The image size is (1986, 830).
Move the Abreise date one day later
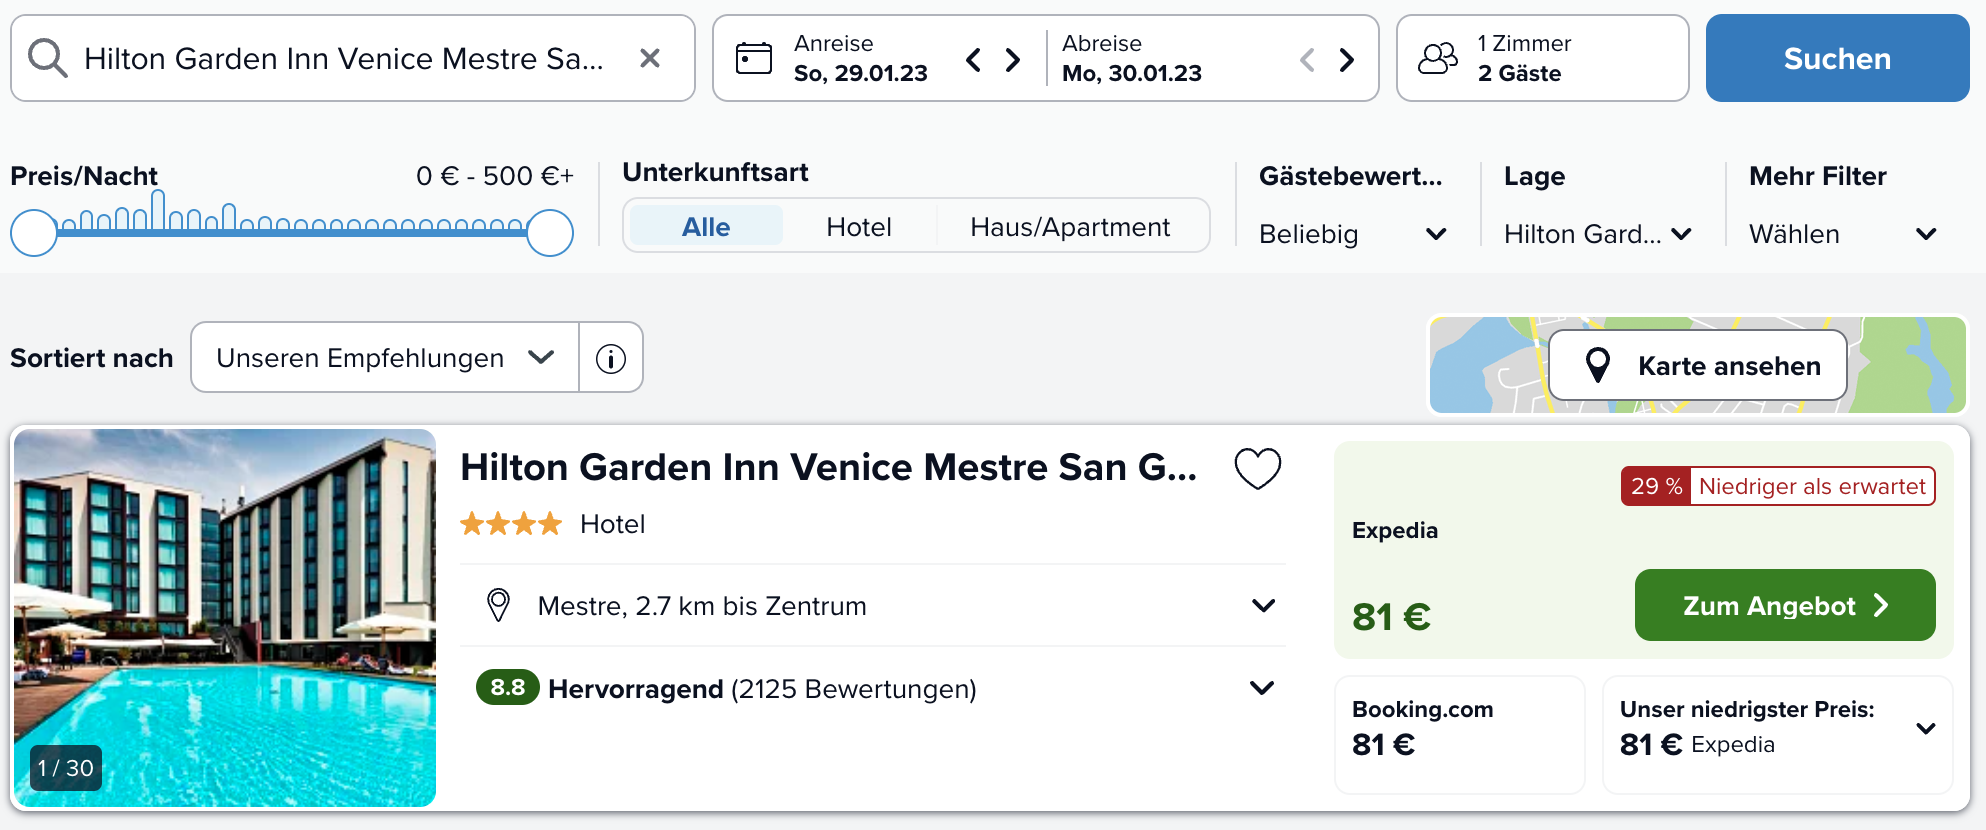pos(1347,60)
